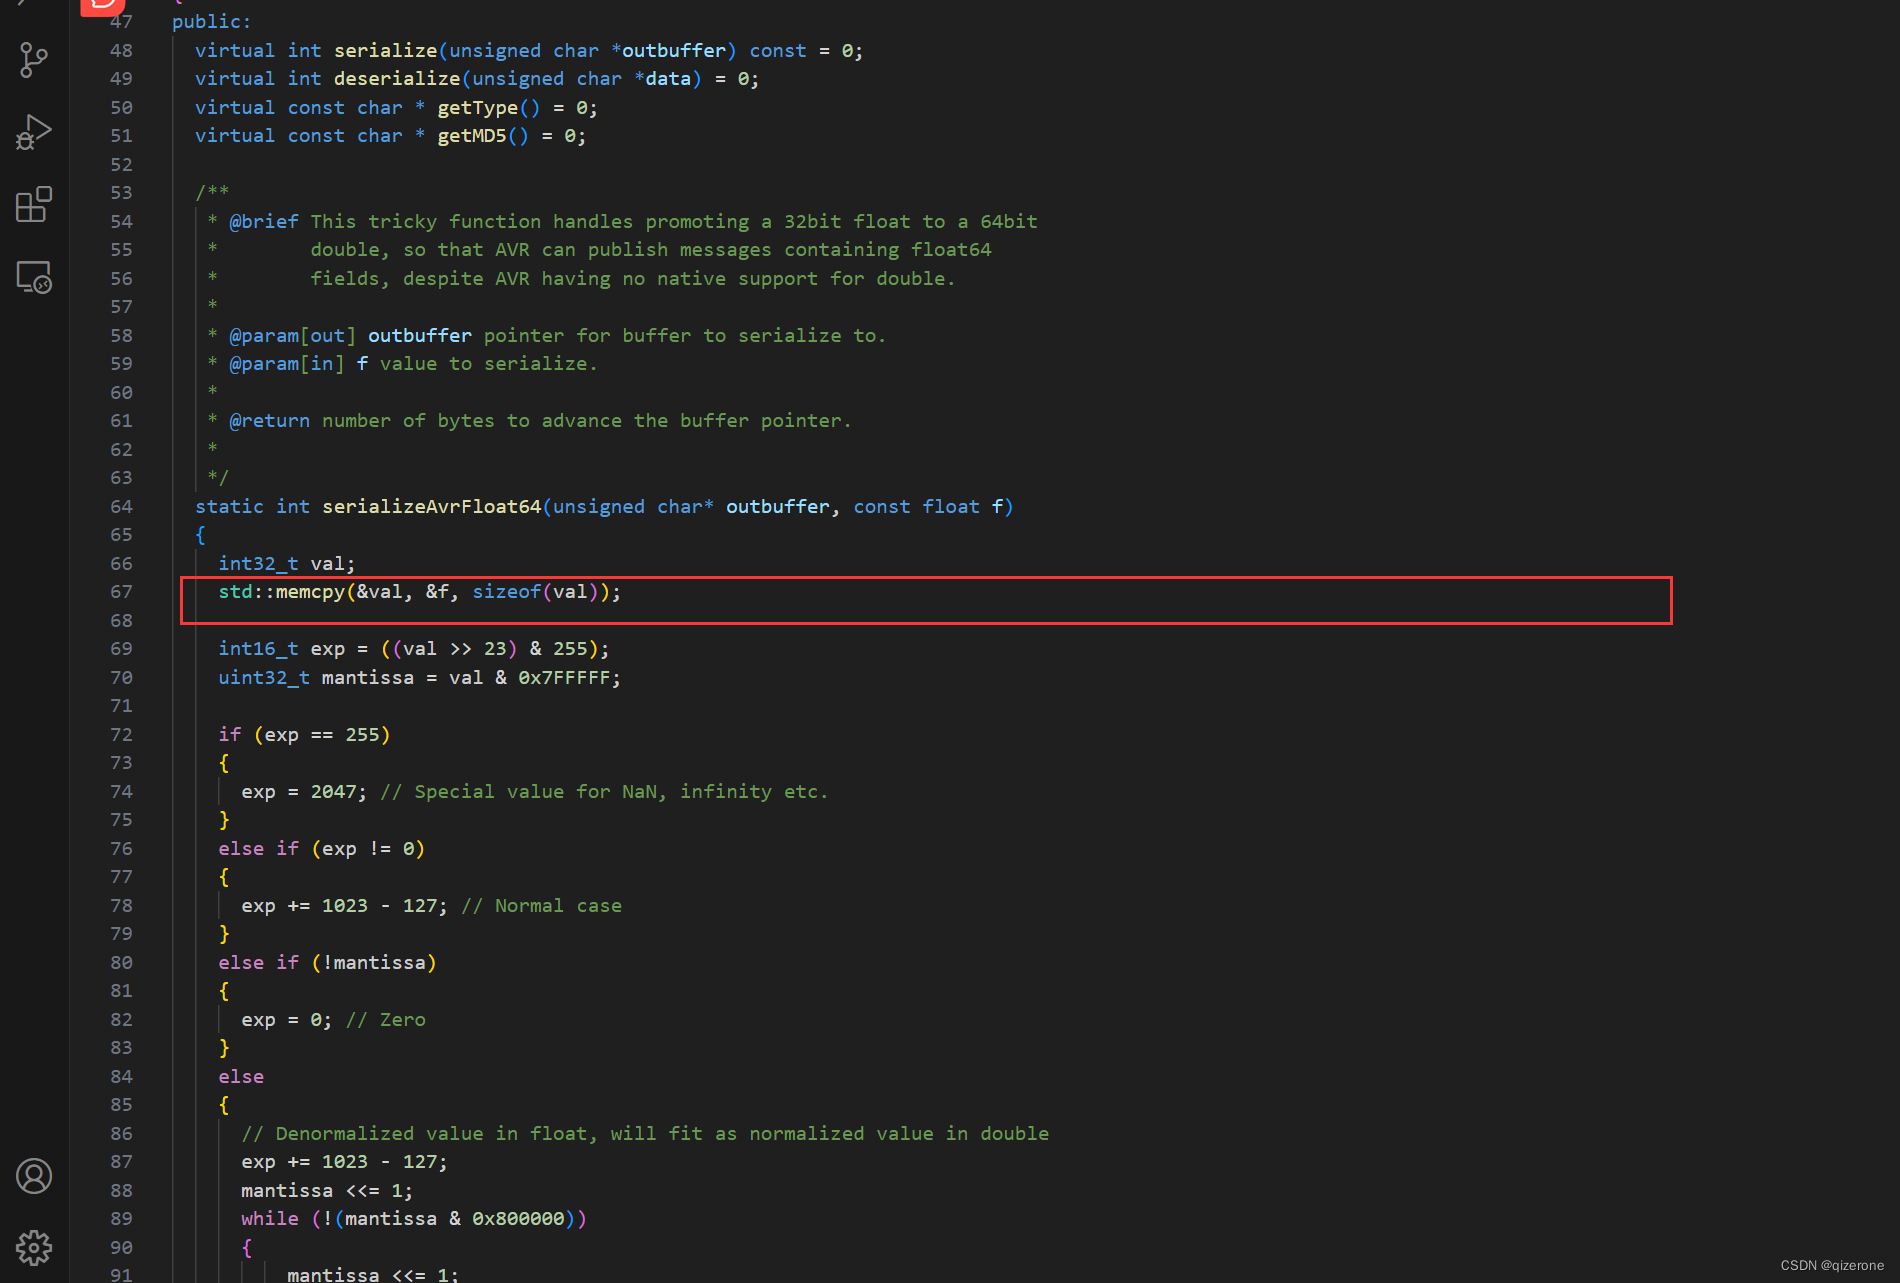
Task: Open the Run and Debug view
Action: [34, 132]
